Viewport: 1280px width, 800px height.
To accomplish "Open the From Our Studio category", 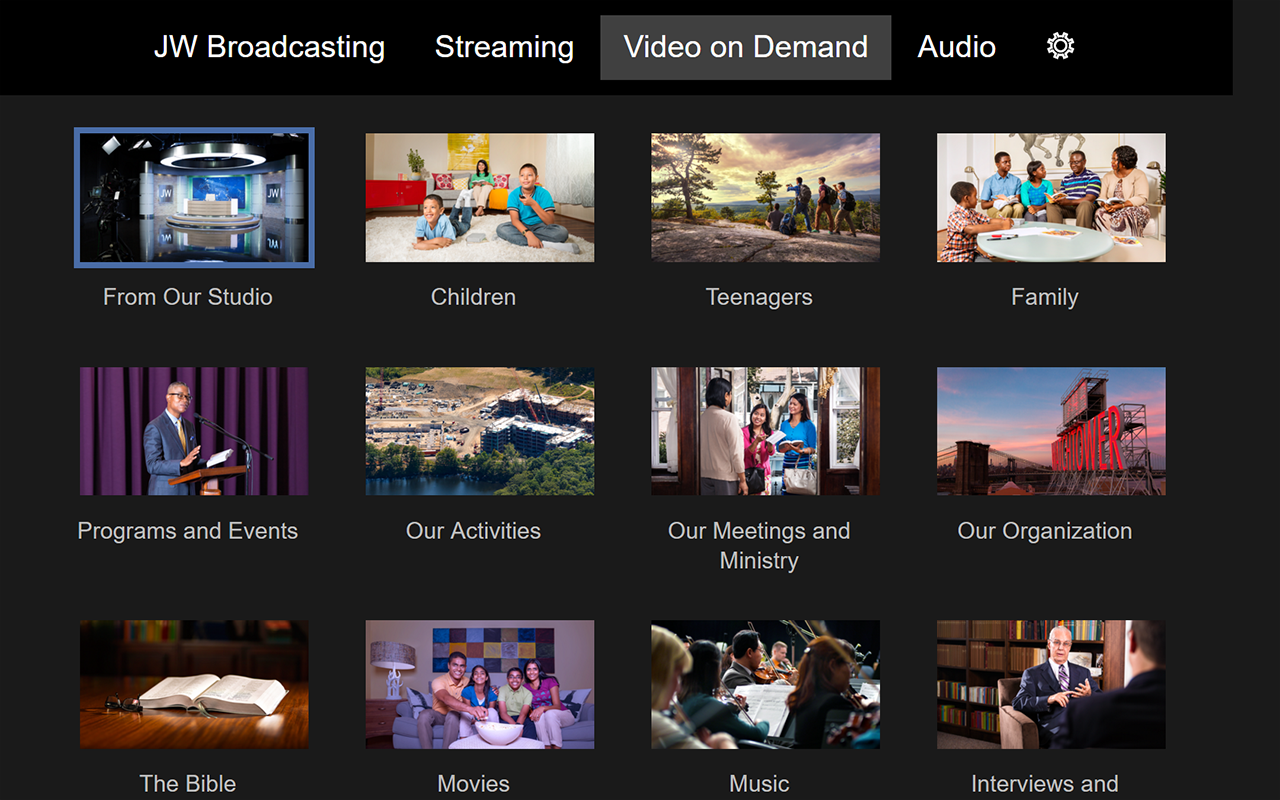I will (193, 198).
